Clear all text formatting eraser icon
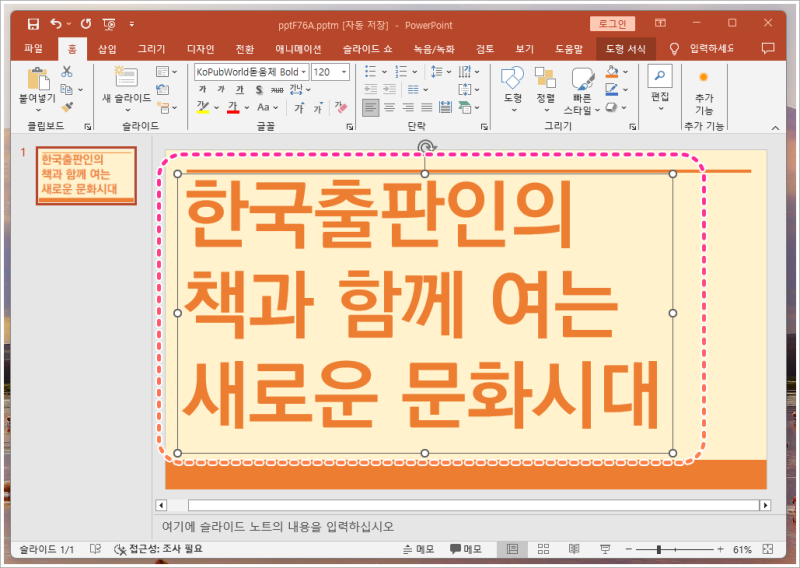The image size is (800, 568). [x=341, y=107]
